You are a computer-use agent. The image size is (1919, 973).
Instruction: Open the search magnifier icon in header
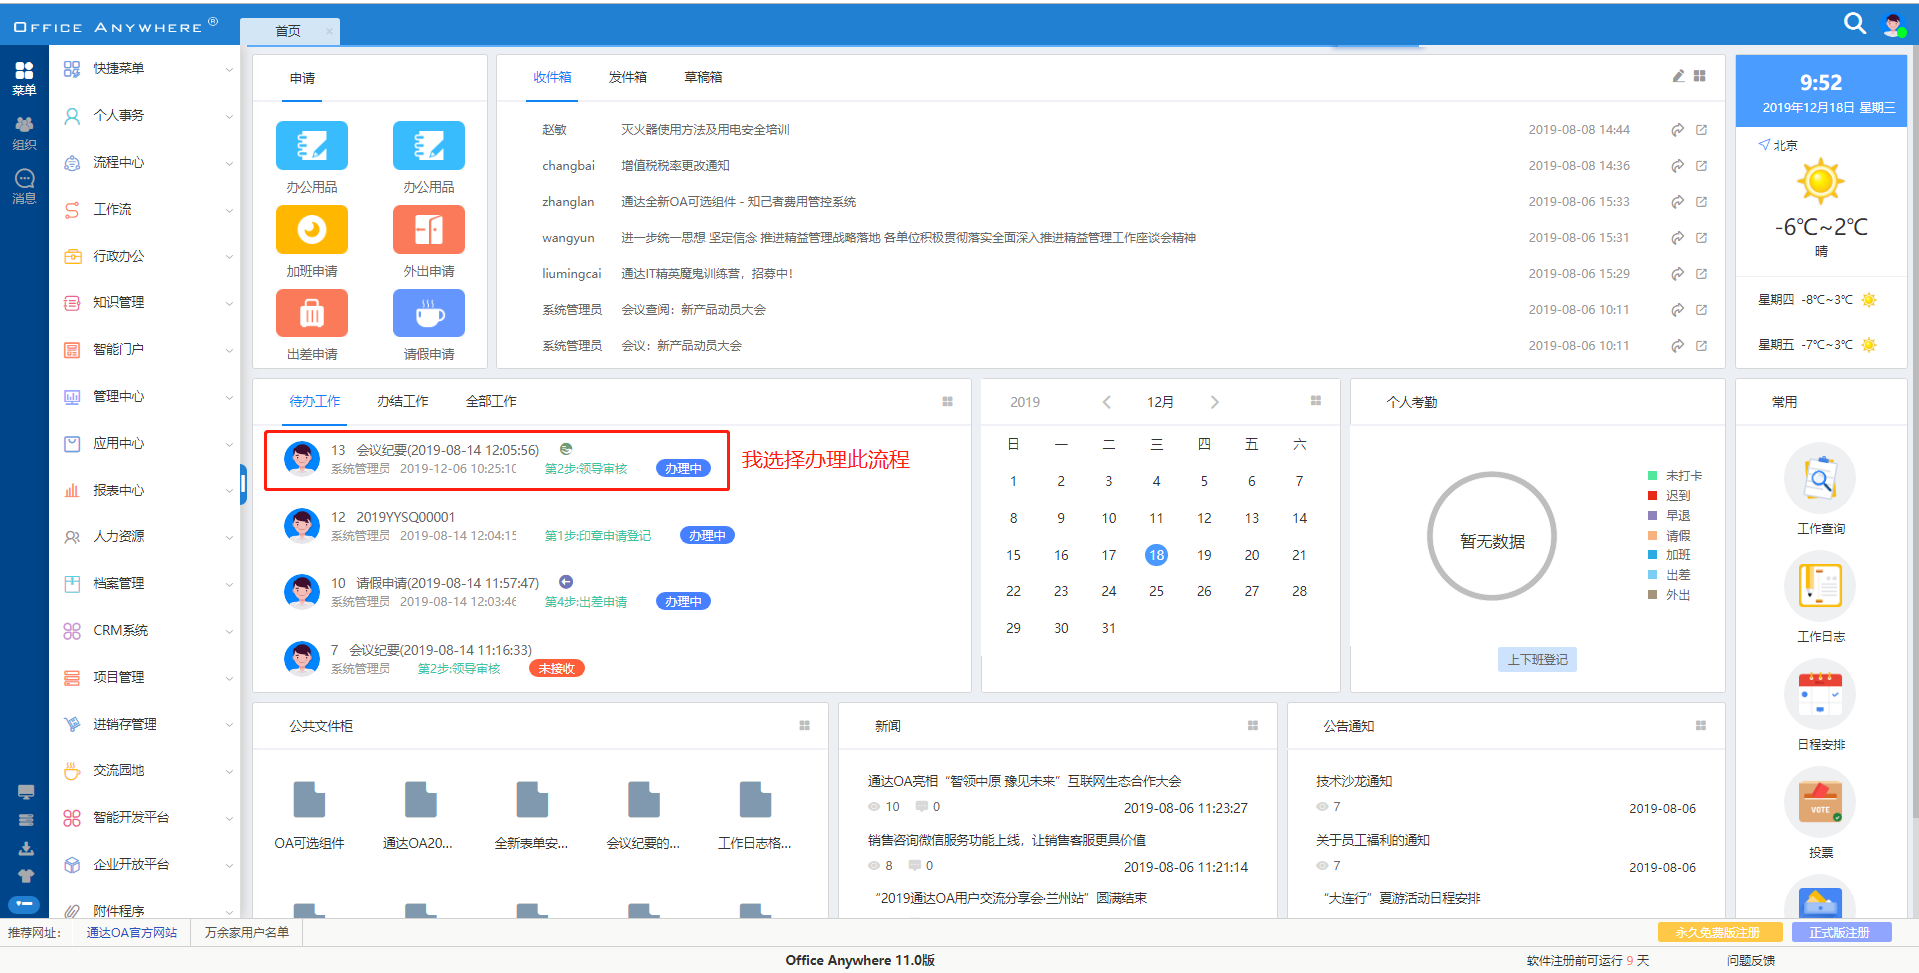point(1854,24)
